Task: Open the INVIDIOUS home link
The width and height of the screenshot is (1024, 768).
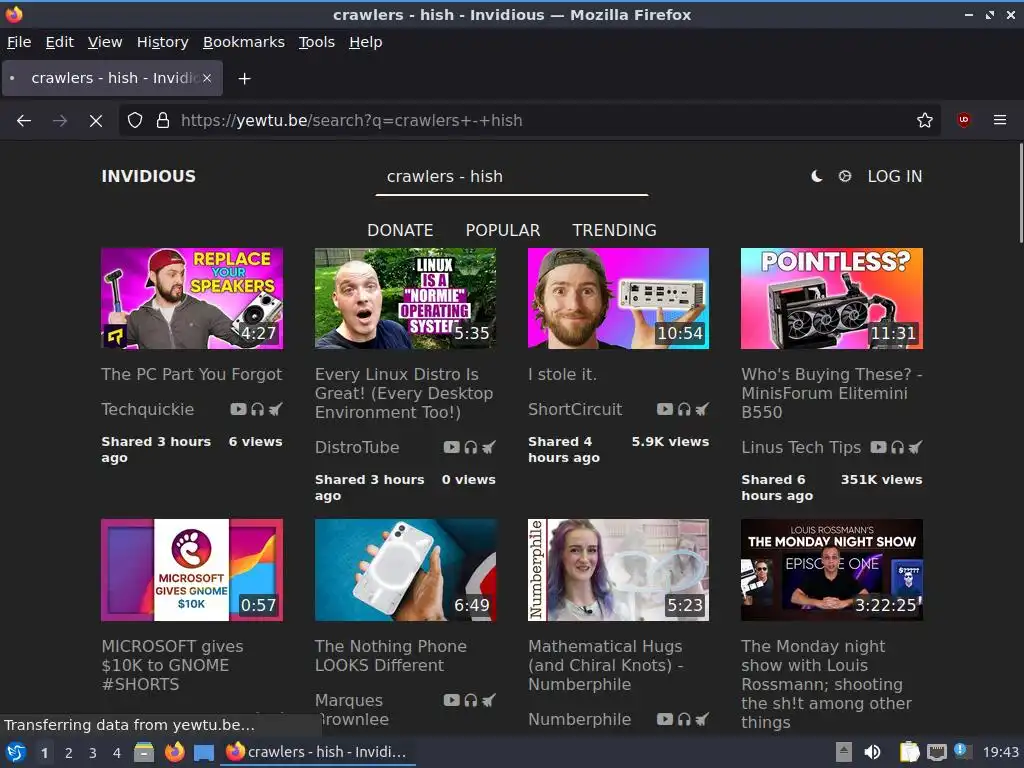Action: [x=148, y=176]
